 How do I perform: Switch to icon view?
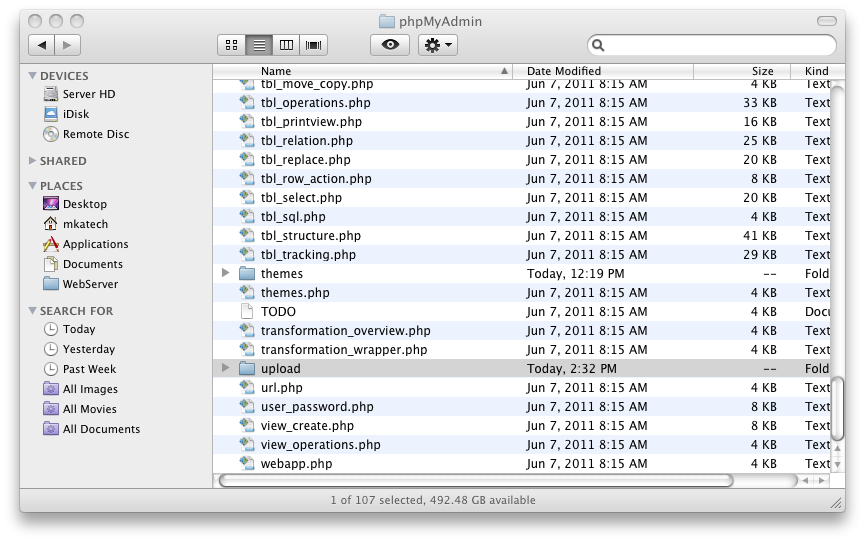click(232, 45)
